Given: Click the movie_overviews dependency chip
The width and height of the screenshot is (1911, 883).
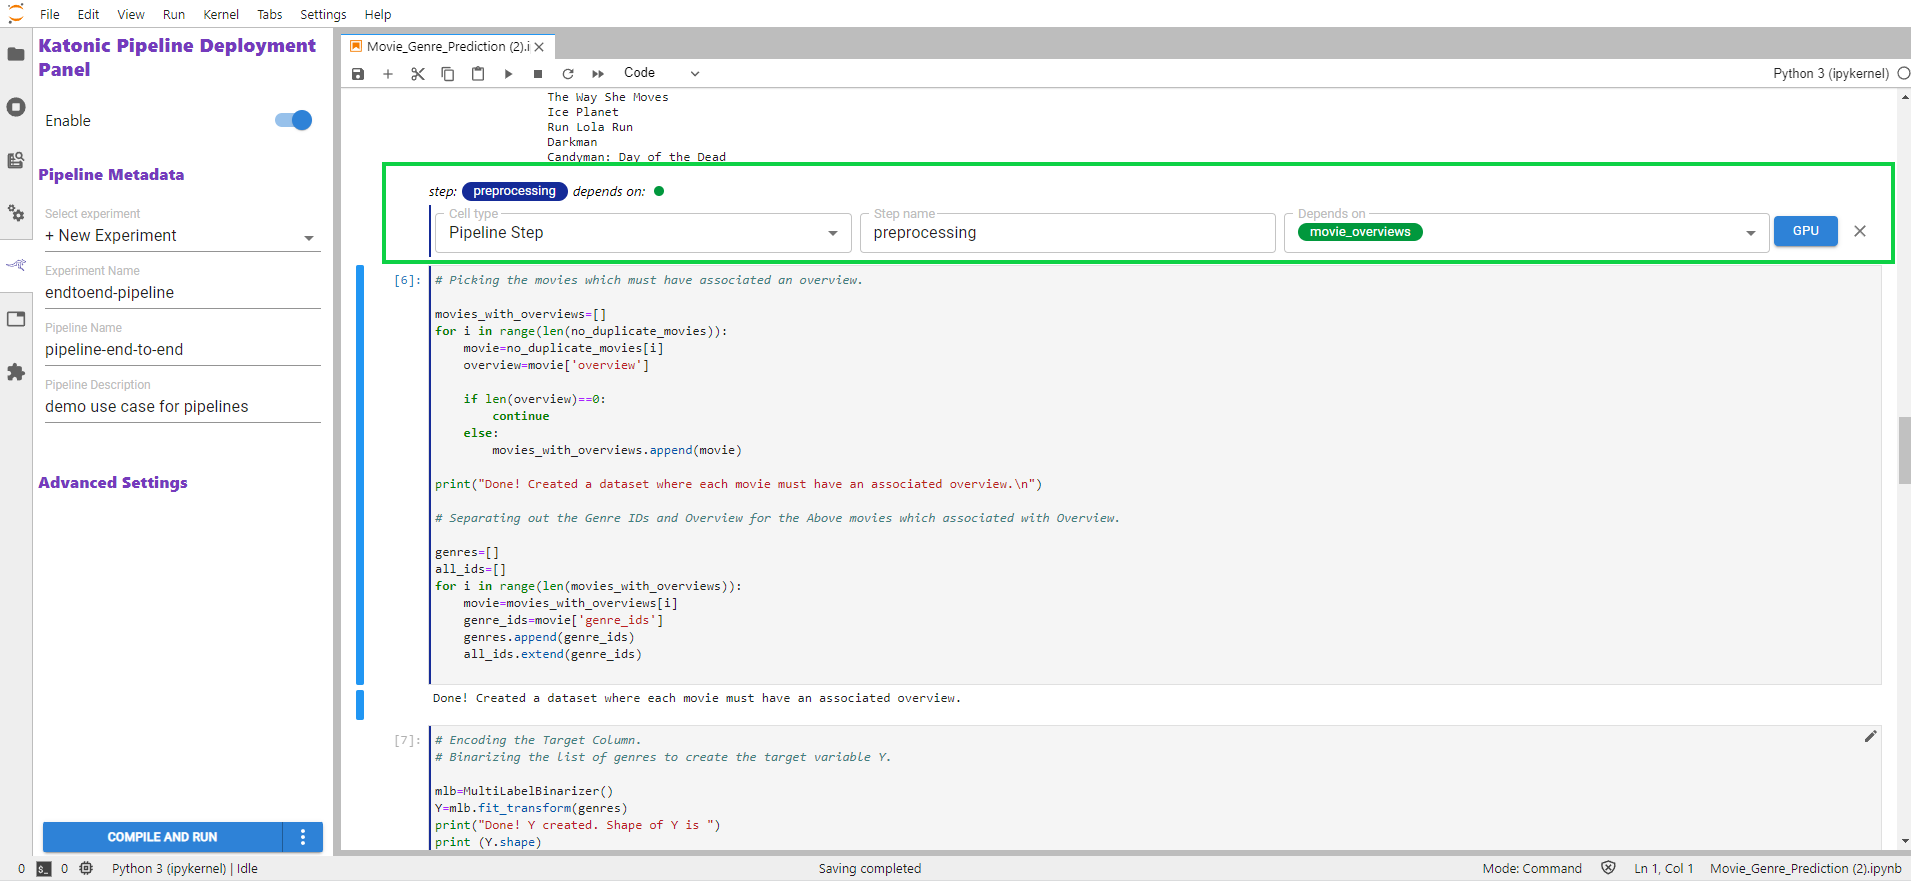Looking at the screenshot, I should pyautogui.click(x=1360, y=232).
